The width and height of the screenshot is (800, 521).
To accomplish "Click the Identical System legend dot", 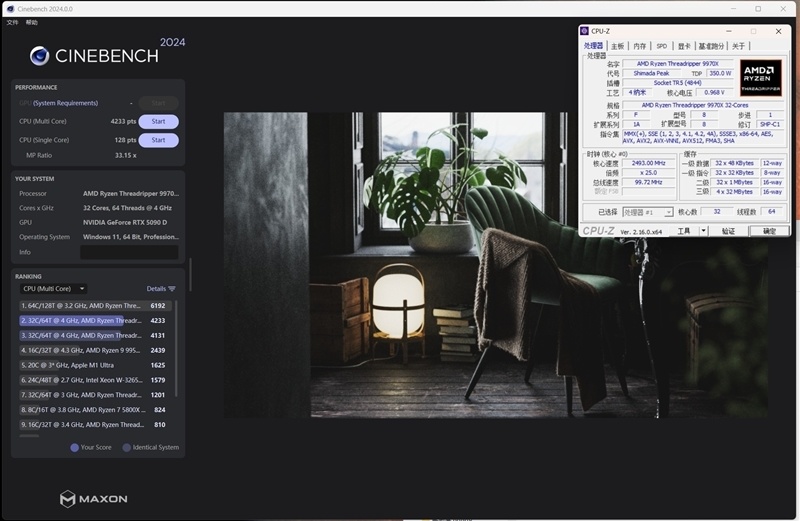I will [127, 447].
